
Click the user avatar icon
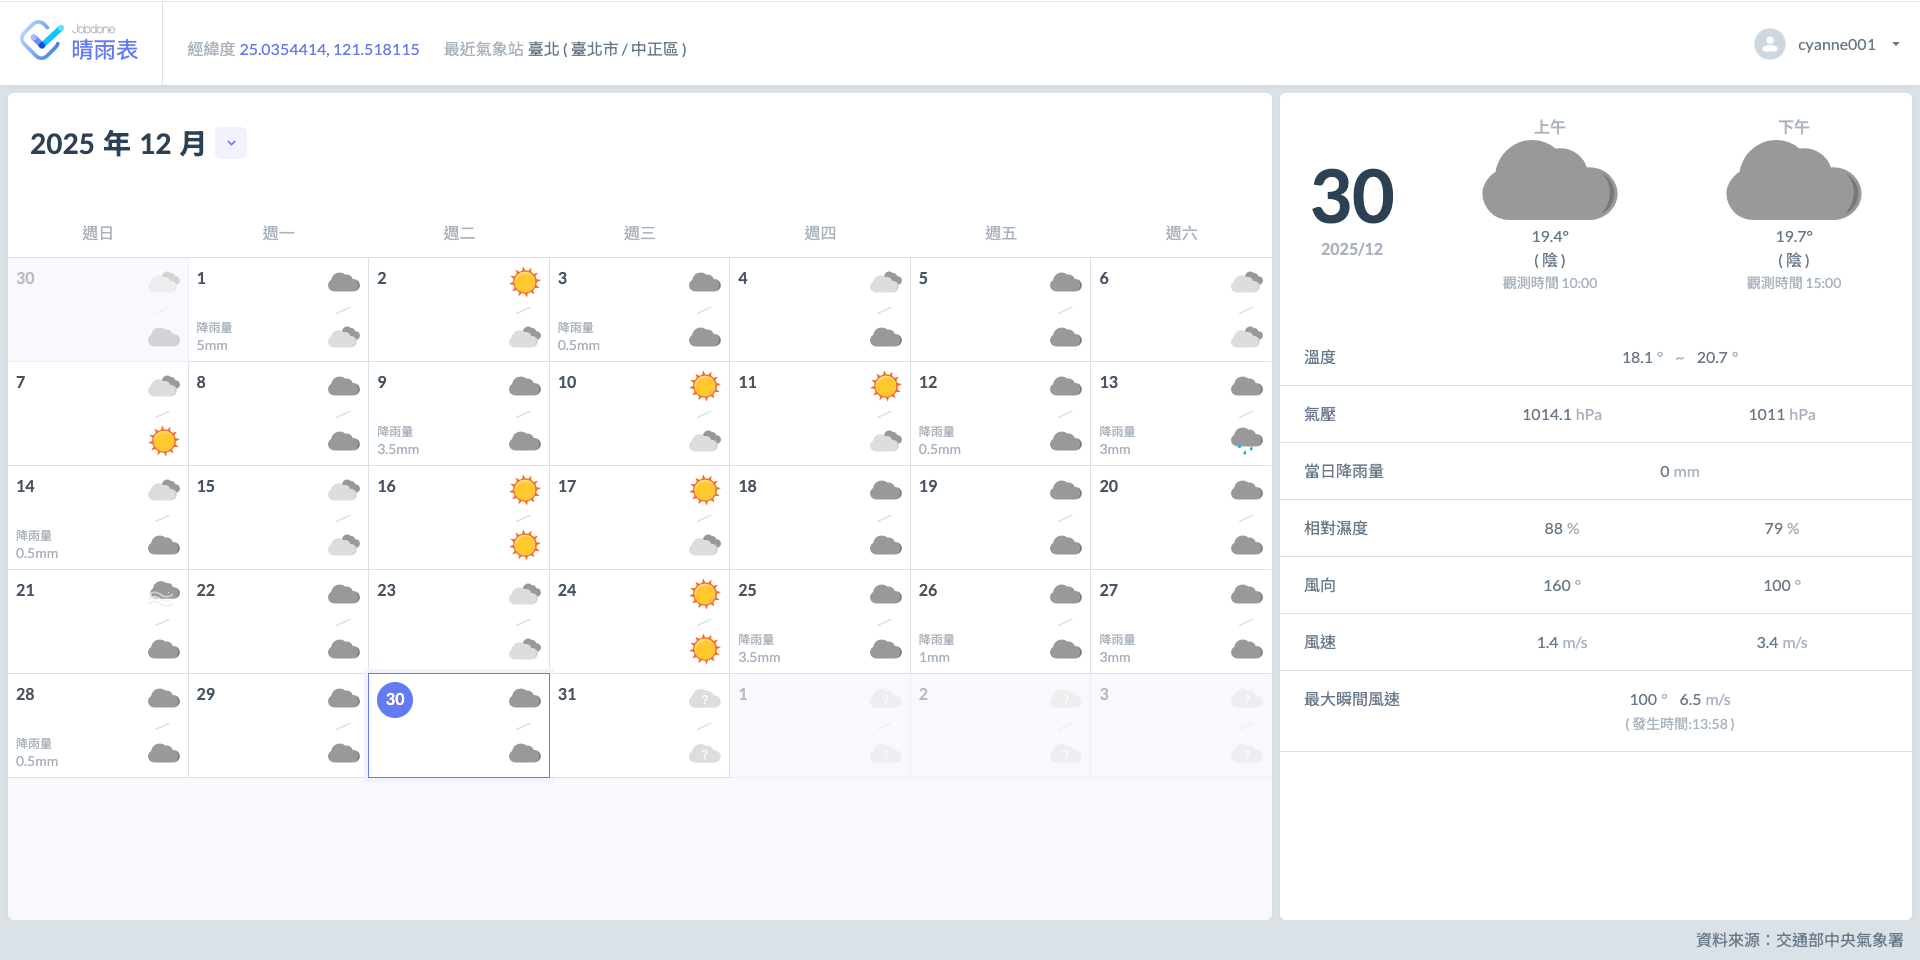(x=1769, y=44)
